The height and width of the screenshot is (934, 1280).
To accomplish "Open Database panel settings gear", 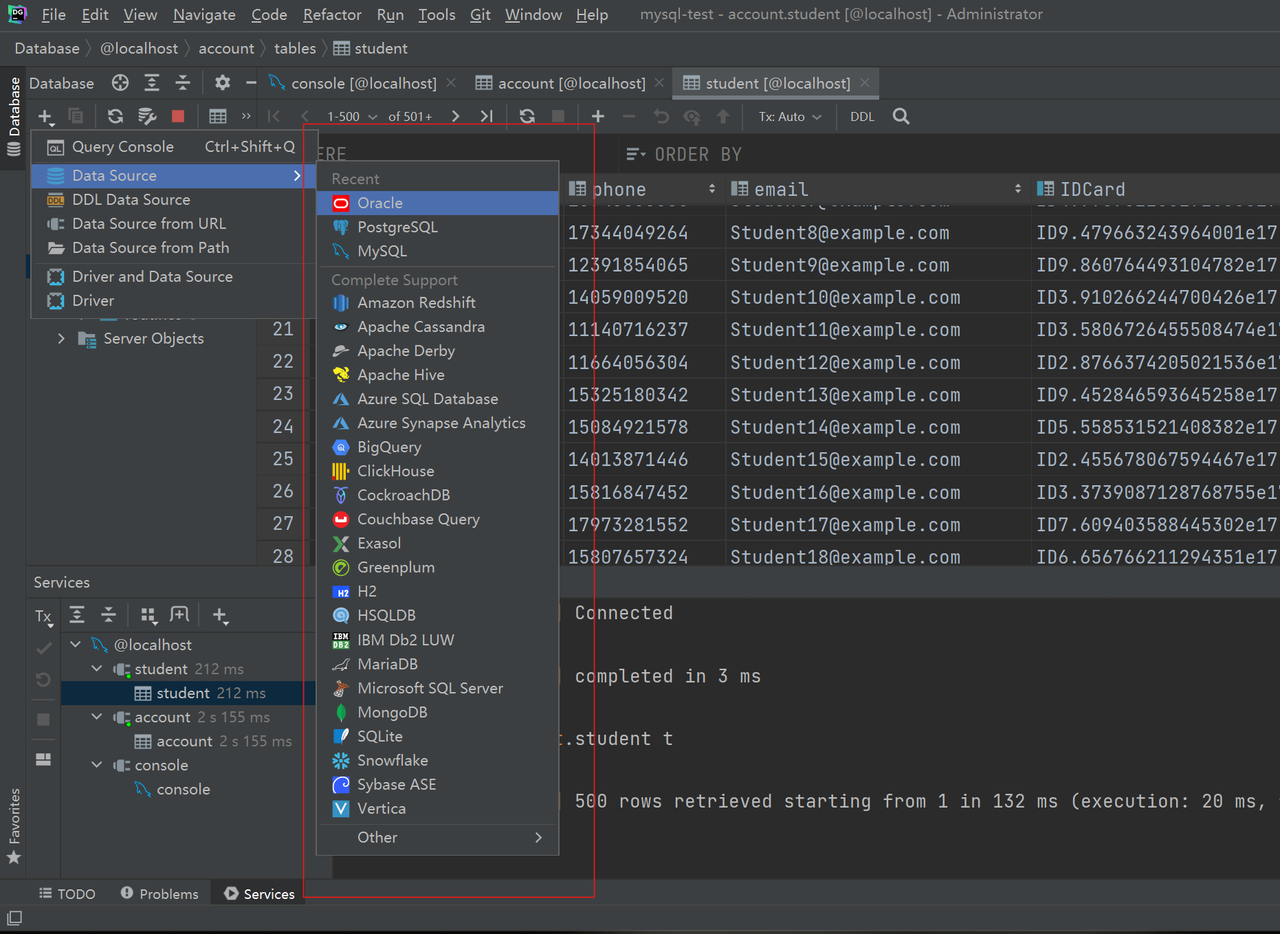I will tap(222, 83).
